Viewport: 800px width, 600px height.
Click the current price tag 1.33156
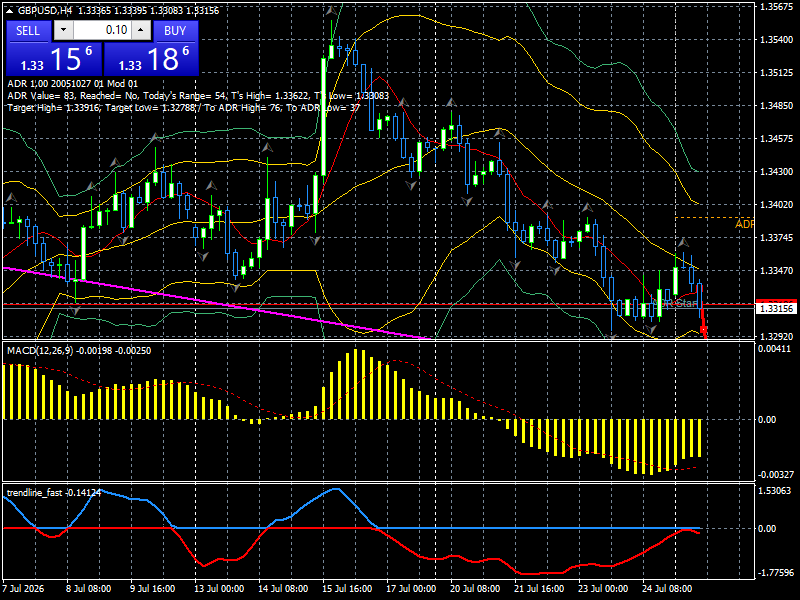click(x=777, y=308)
